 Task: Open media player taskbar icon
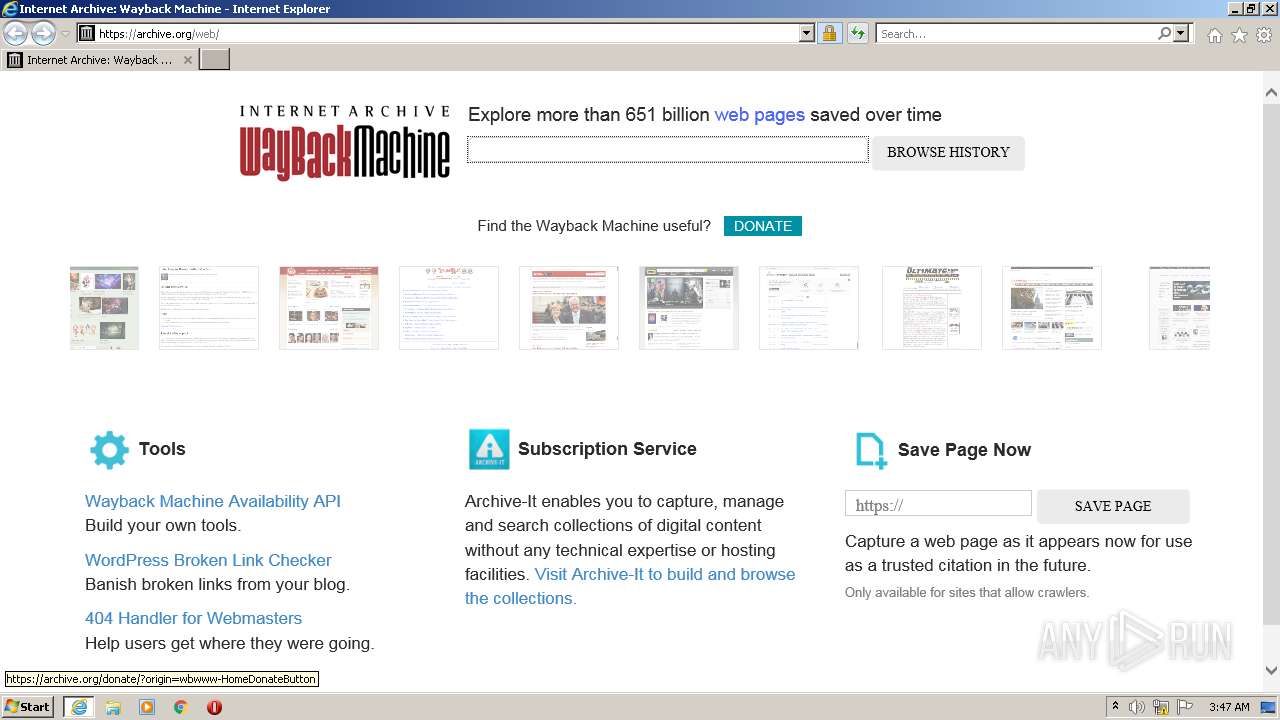(147, 707)
